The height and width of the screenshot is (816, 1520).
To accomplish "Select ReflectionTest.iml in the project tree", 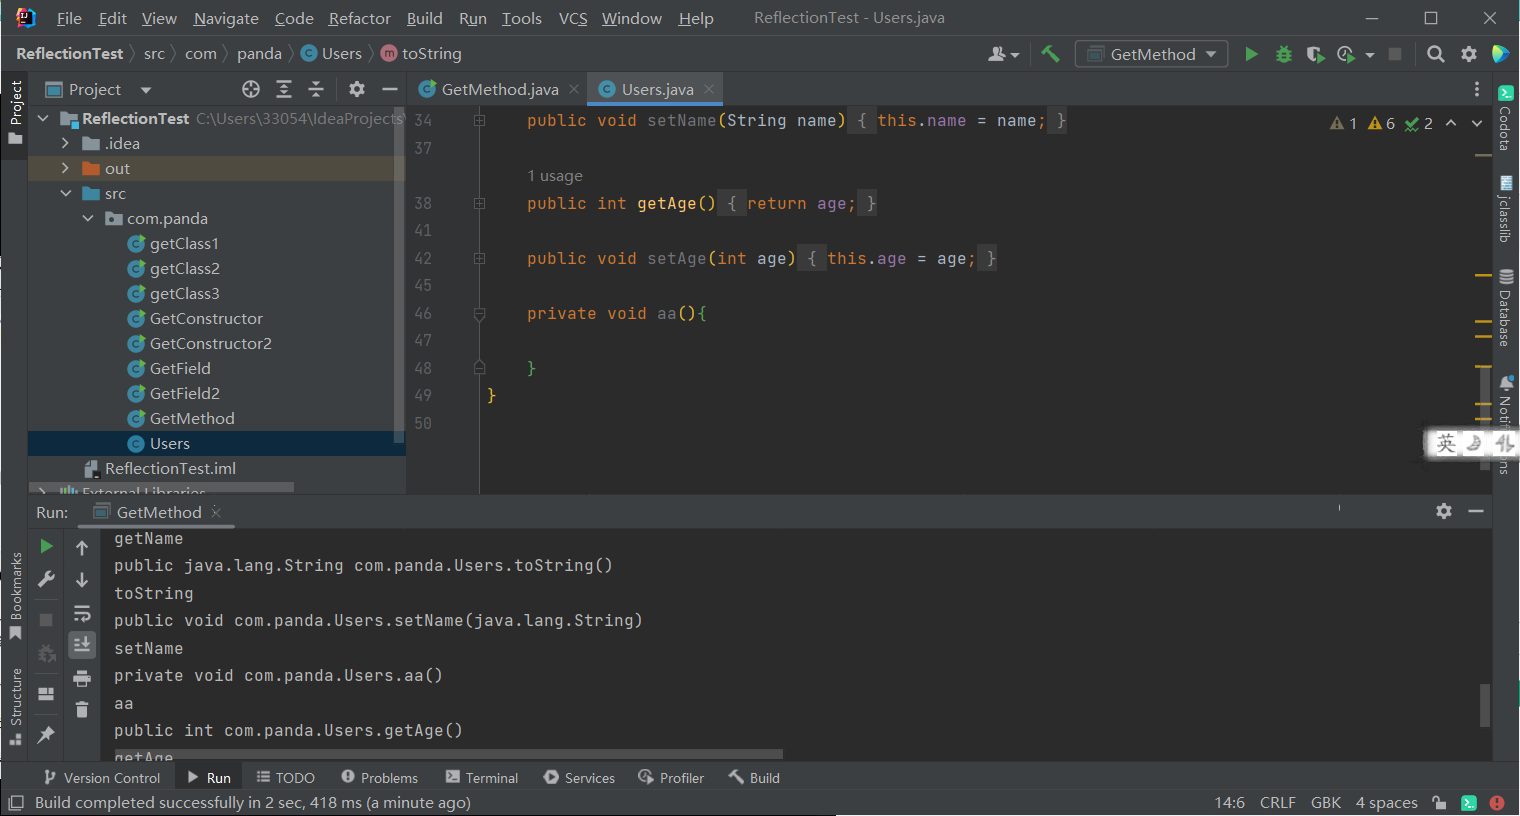I will (x=171, y=468).
